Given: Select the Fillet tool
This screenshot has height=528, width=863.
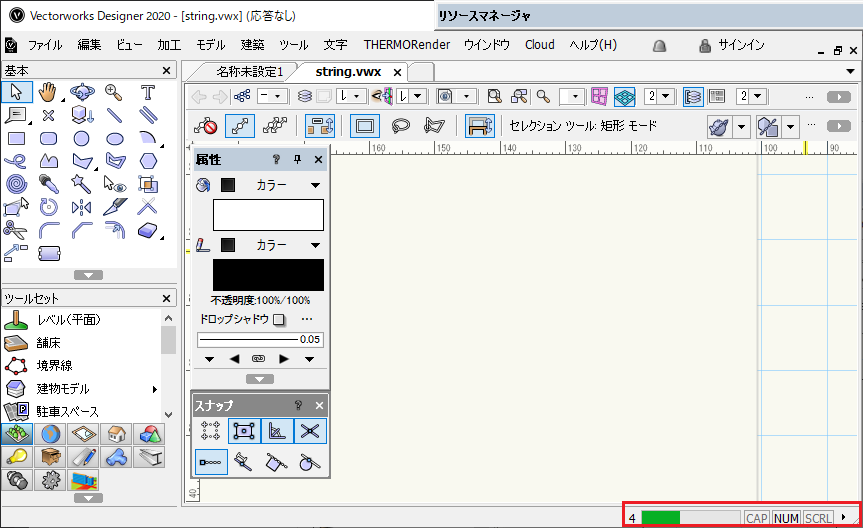Looking at the screenshot, I should (x=48, y=230).
